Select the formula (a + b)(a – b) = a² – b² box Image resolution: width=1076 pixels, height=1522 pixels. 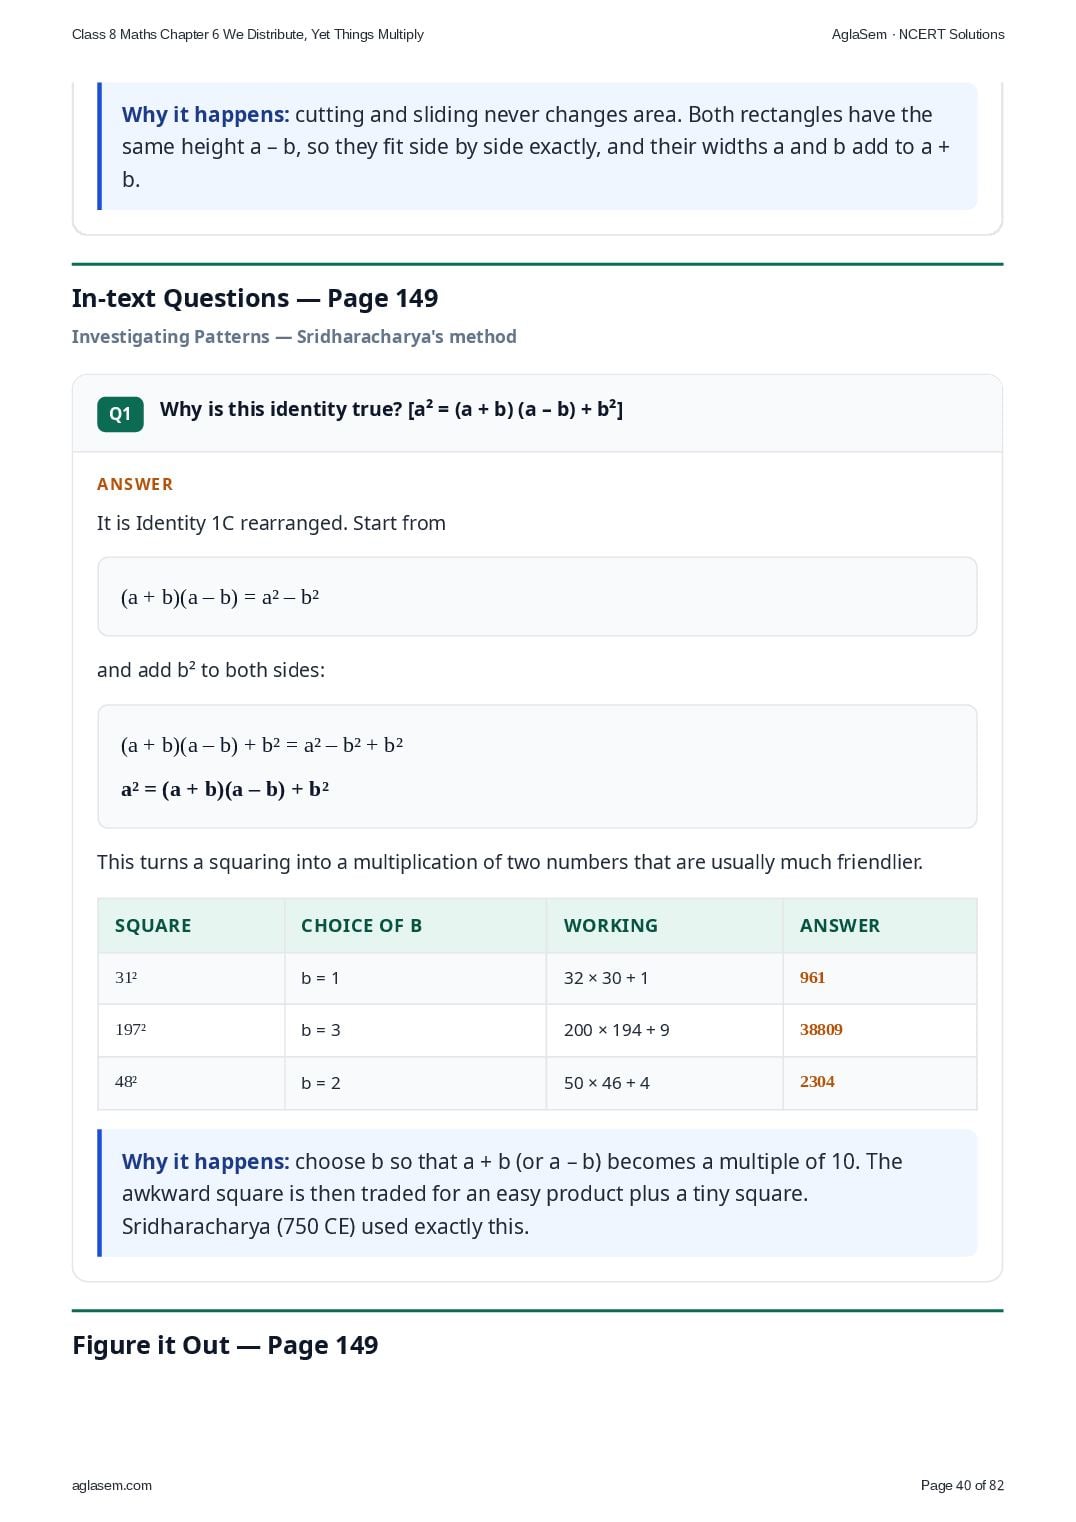pyautogui.click(x=537, y=597)
